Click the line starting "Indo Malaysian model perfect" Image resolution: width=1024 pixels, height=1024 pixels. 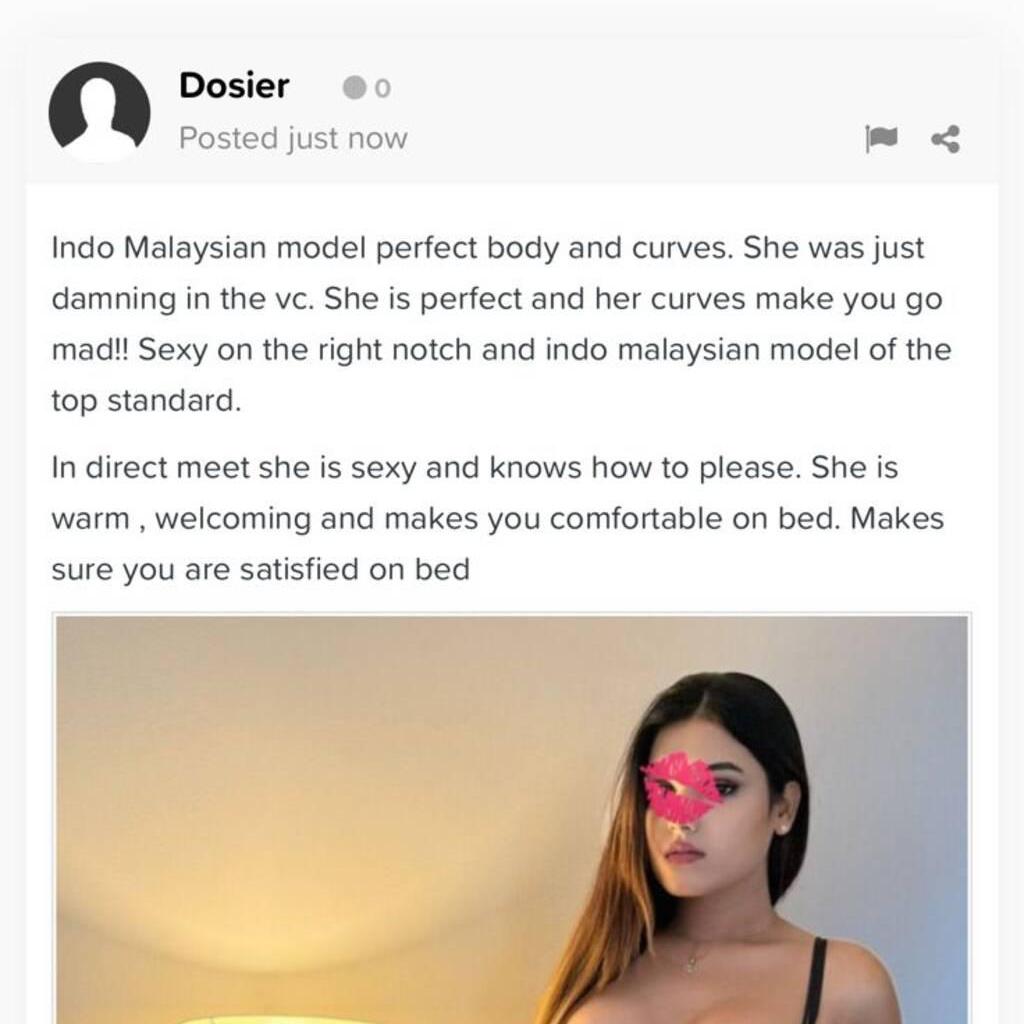coord(487,248)
